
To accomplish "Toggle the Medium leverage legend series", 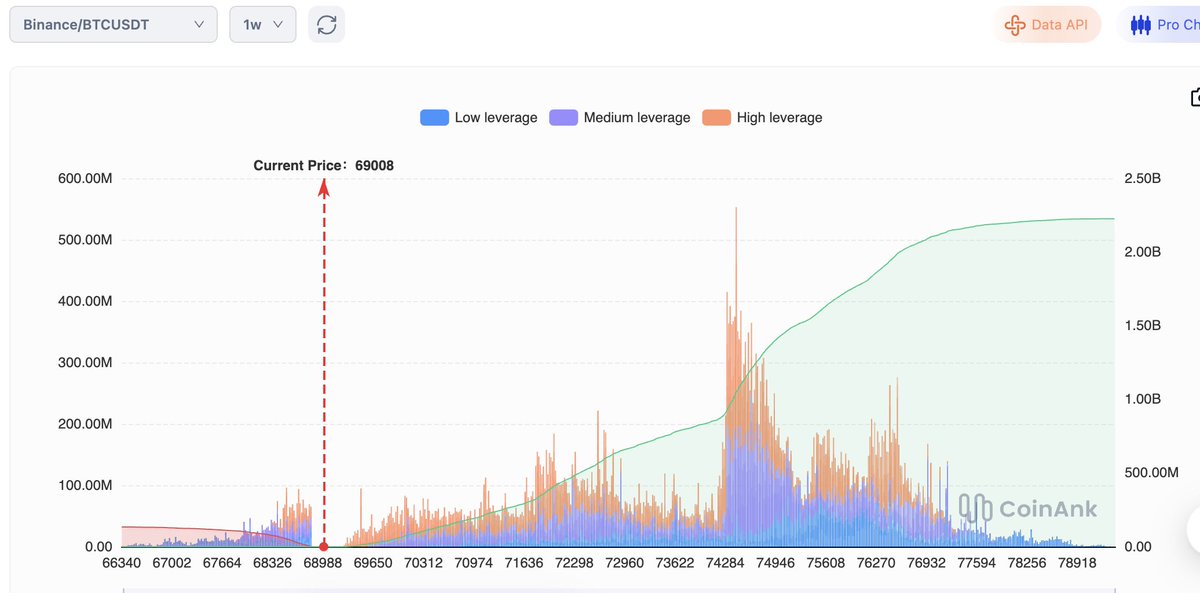I will [x=620, y=117].
